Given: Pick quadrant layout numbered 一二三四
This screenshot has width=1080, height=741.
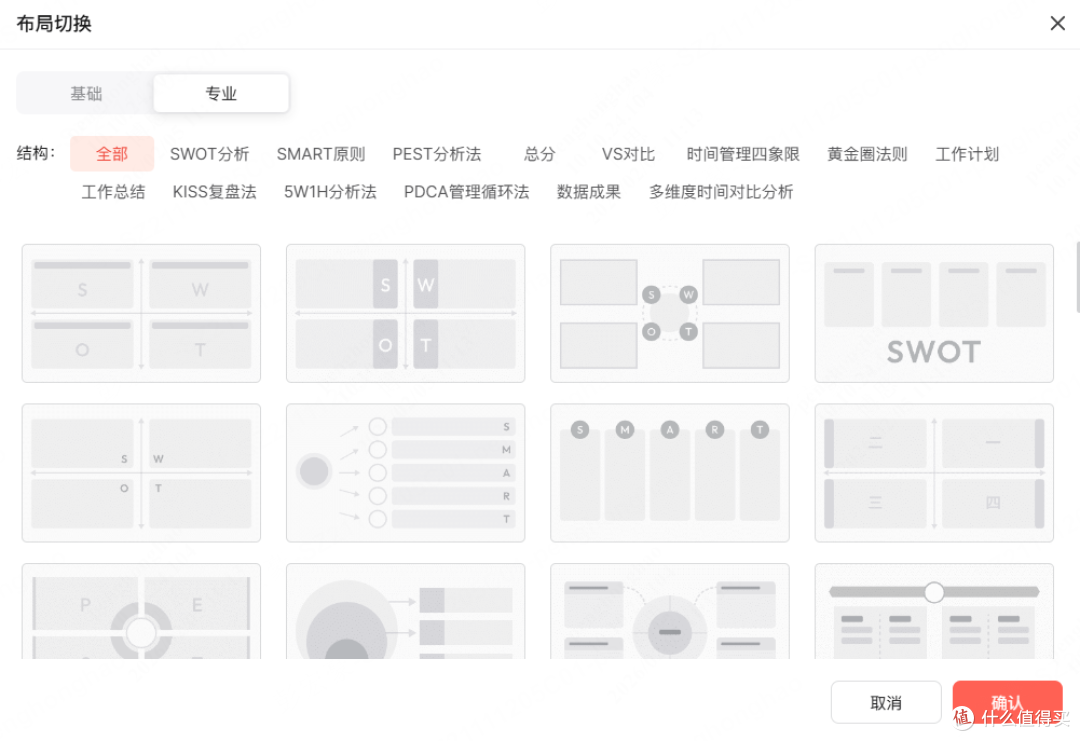Looking at the screenshot, I should click(934, 473).
